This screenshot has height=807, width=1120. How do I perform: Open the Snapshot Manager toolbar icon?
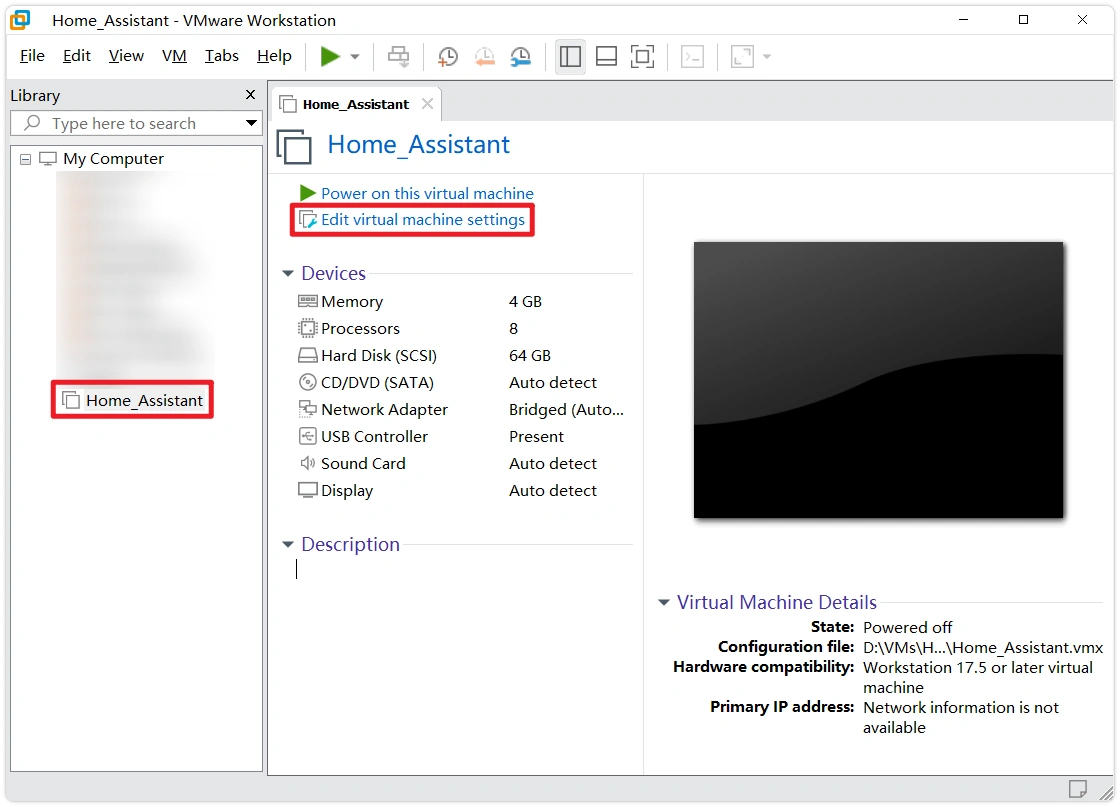tap(521, 56)
